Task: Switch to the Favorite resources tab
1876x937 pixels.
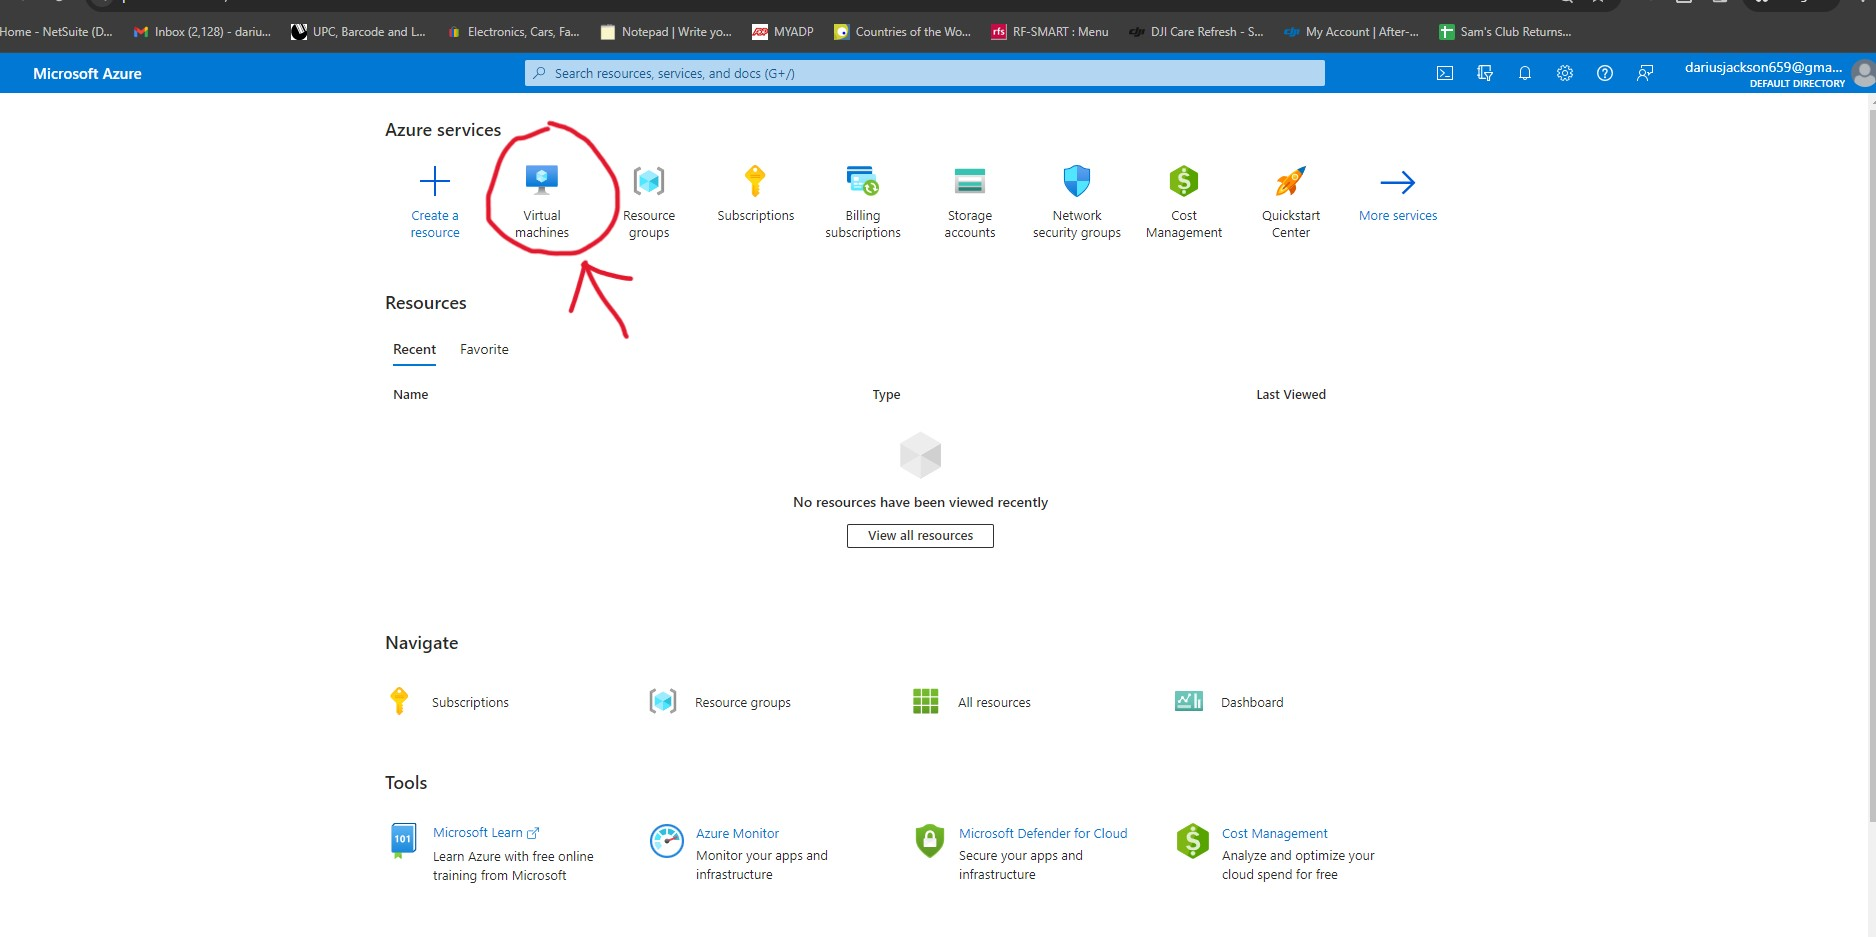Action: pyautogui.click(x=484, y=349)
